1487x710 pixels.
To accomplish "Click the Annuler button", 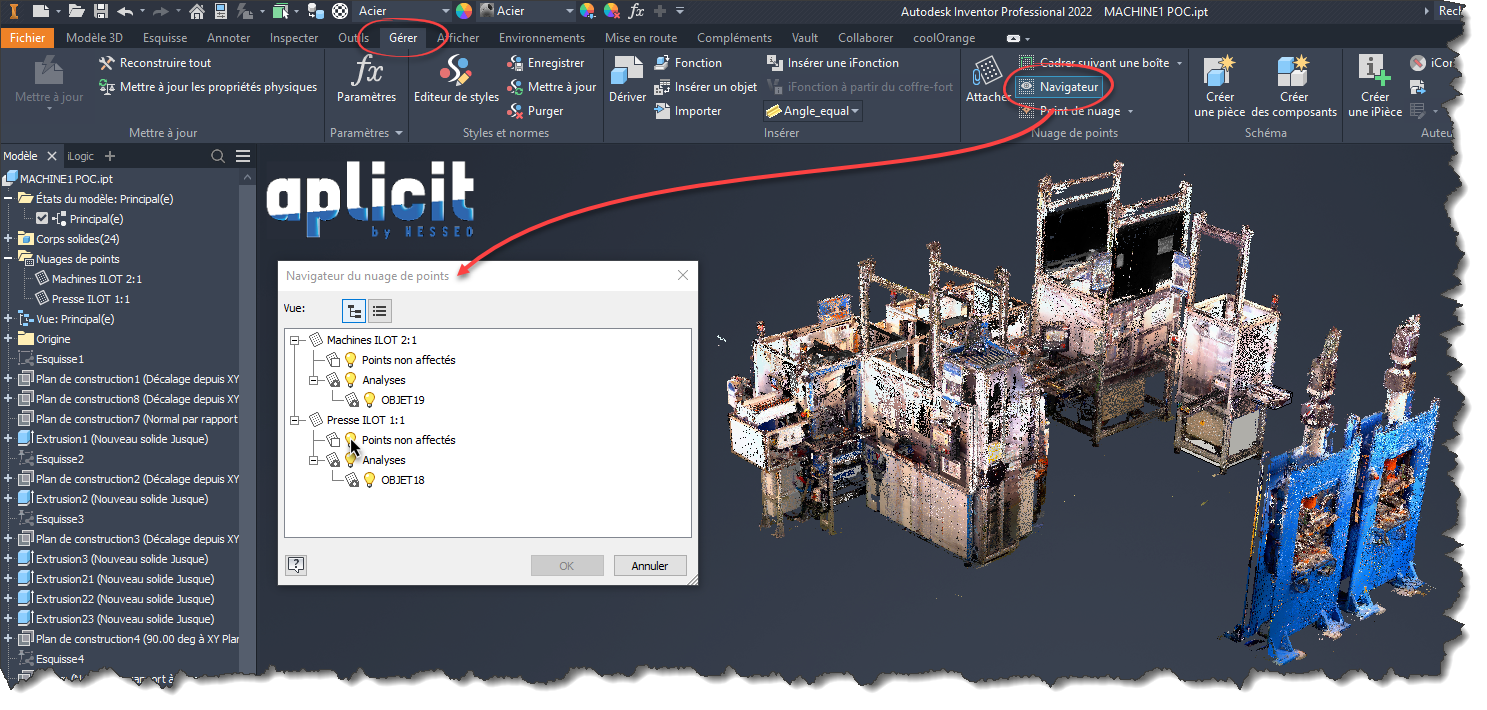I will tap(649, 566).
